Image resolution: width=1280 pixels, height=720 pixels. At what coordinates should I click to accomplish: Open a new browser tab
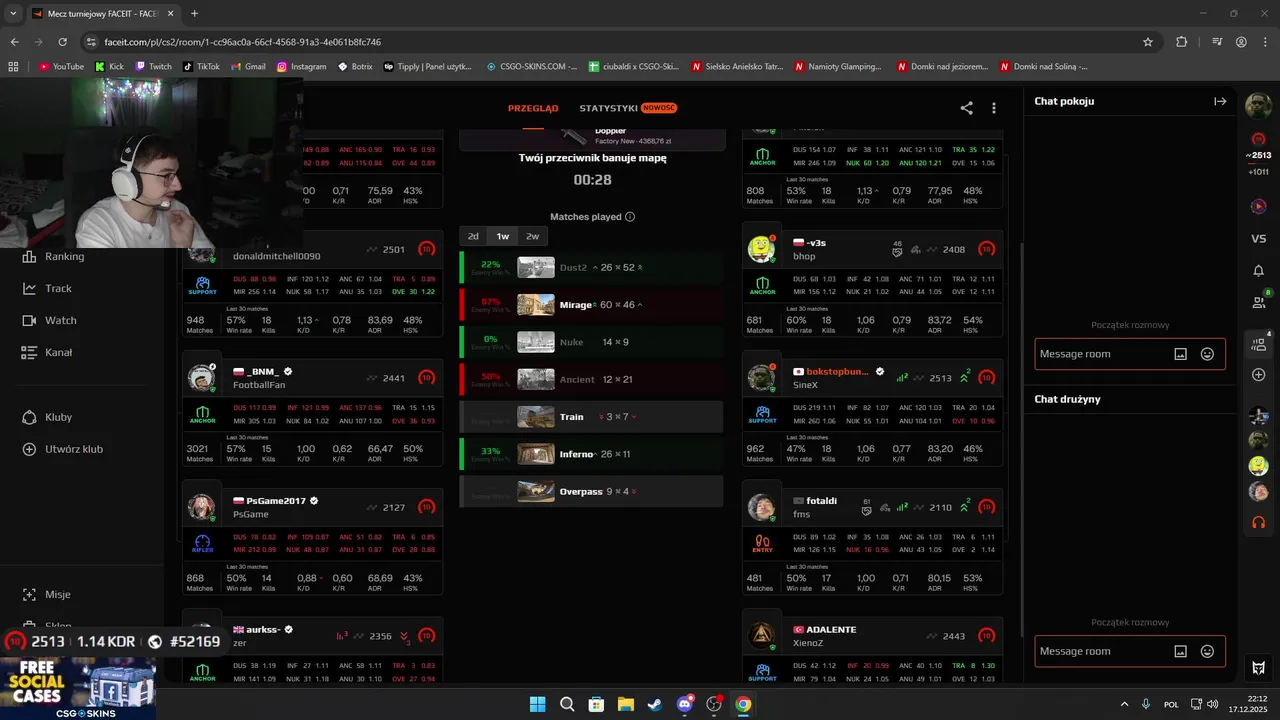tap(194, 14)
